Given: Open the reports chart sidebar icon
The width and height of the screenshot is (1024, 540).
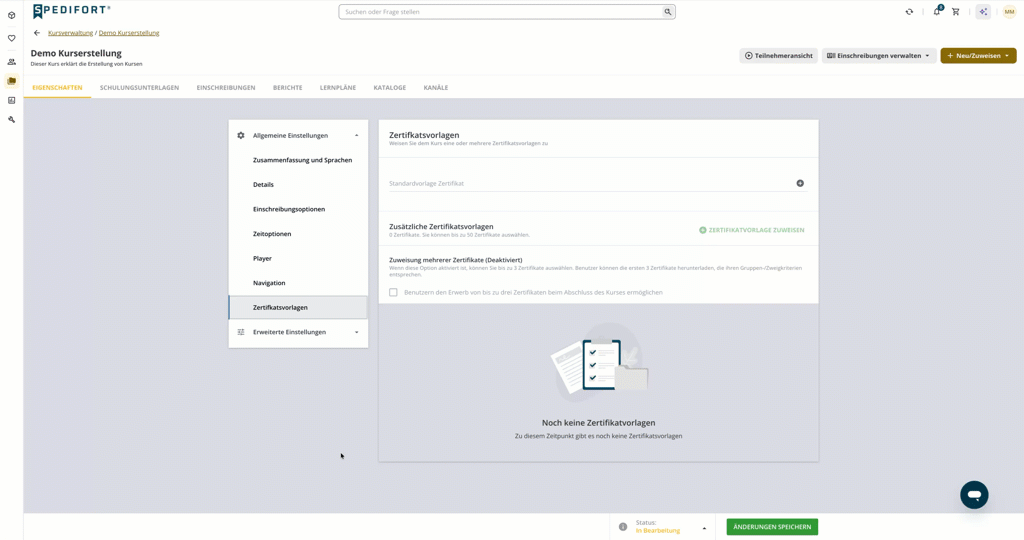Looking at the screenshot, I should [11, 101].
